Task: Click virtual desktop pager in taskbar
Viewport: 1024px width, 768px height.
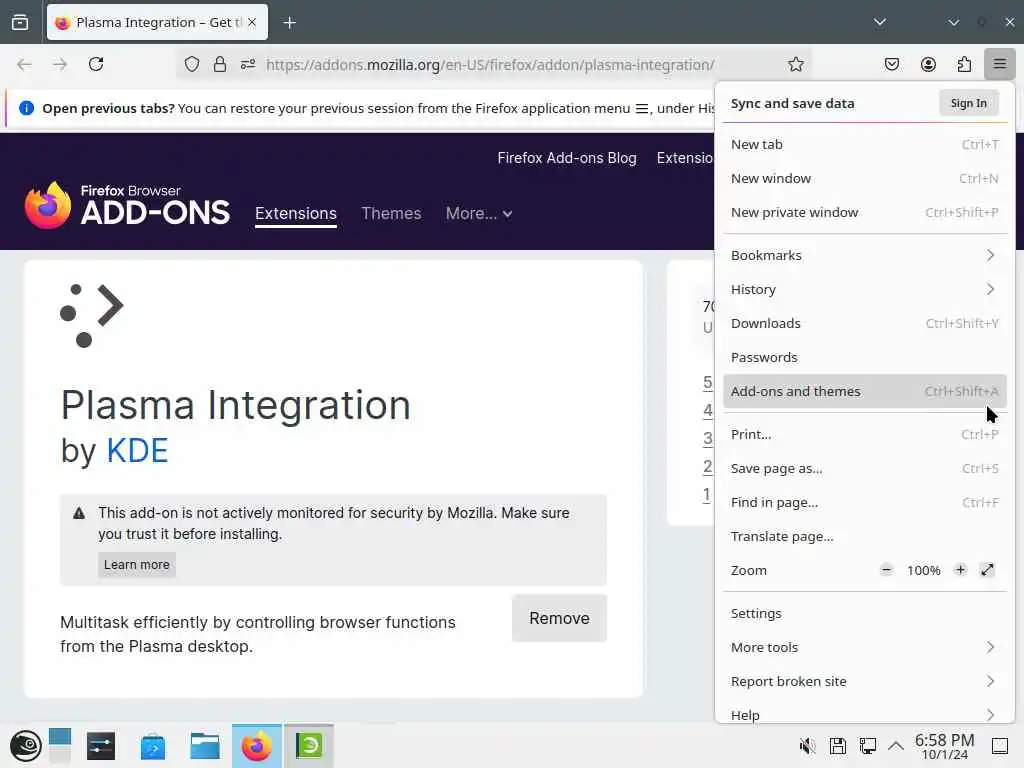Action: click(59, 746)
